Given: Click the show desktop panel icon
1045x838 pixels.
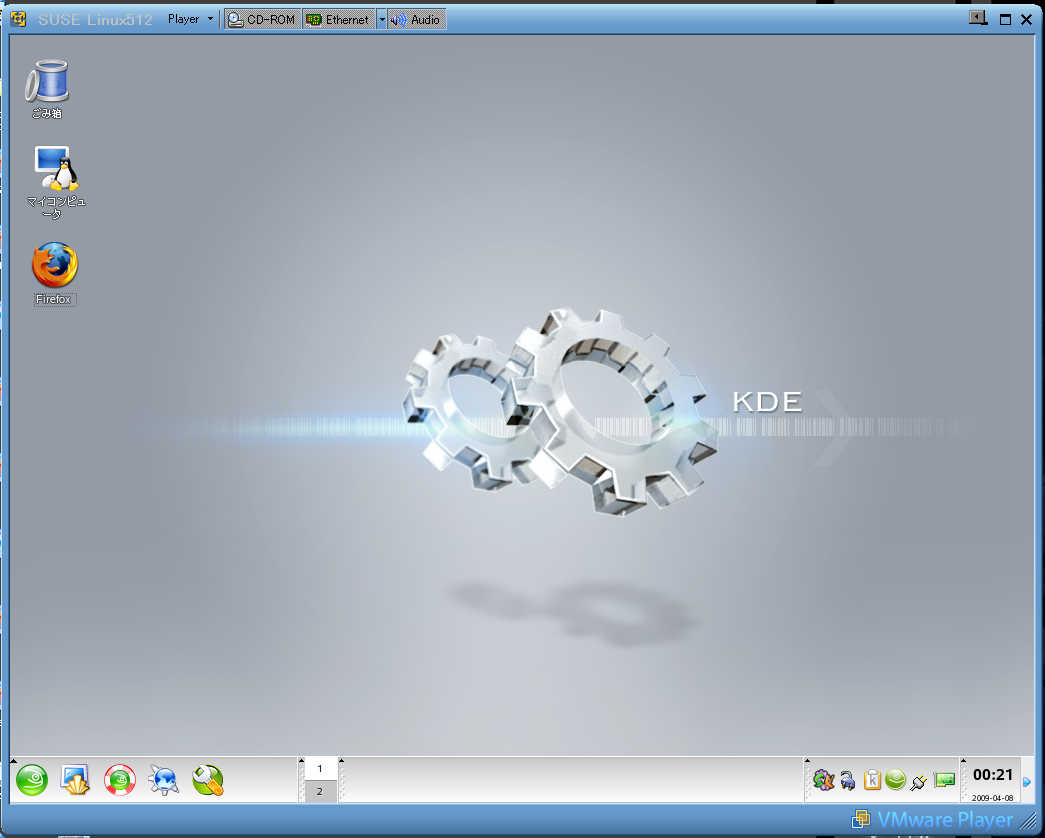Looking at the screenshot, I should tap(75, 780).
